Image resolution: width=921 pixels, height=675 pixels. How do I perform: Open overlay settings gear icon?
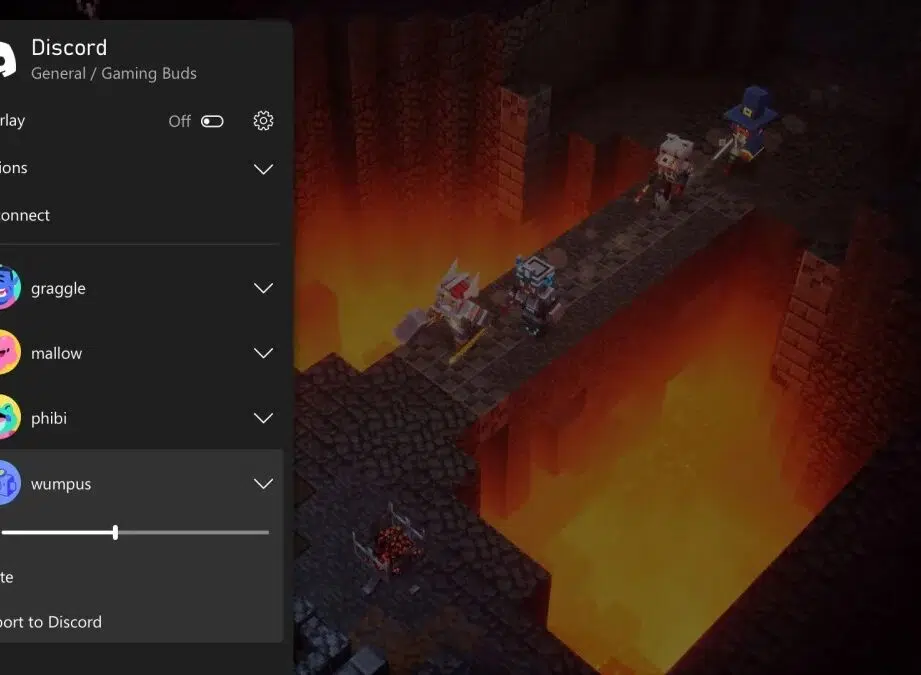(x=263, y=120)
